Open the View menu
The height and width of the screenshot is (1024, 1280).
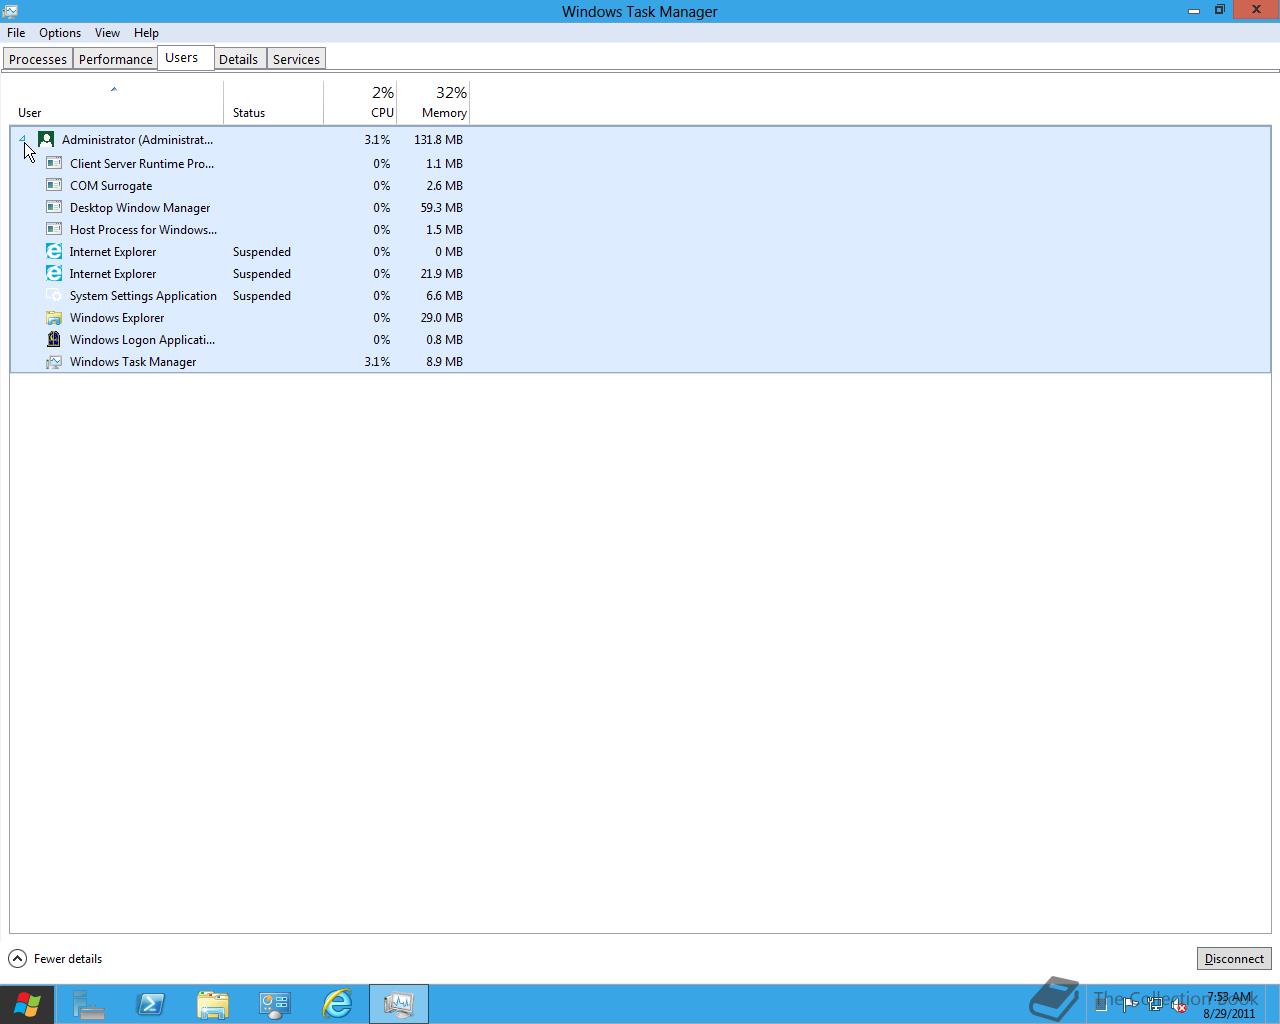pyautogui.click(x=107, y=33)
